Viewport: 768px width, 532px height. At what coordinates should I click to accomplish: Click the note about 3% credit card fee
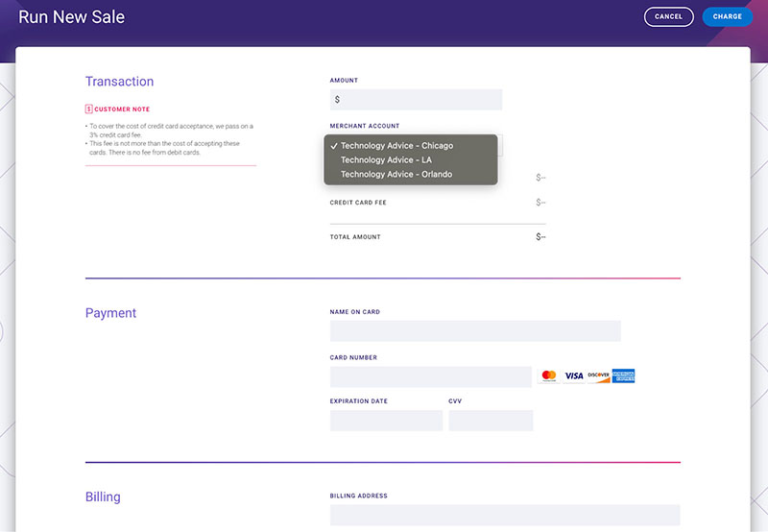[x=169, y=130]
